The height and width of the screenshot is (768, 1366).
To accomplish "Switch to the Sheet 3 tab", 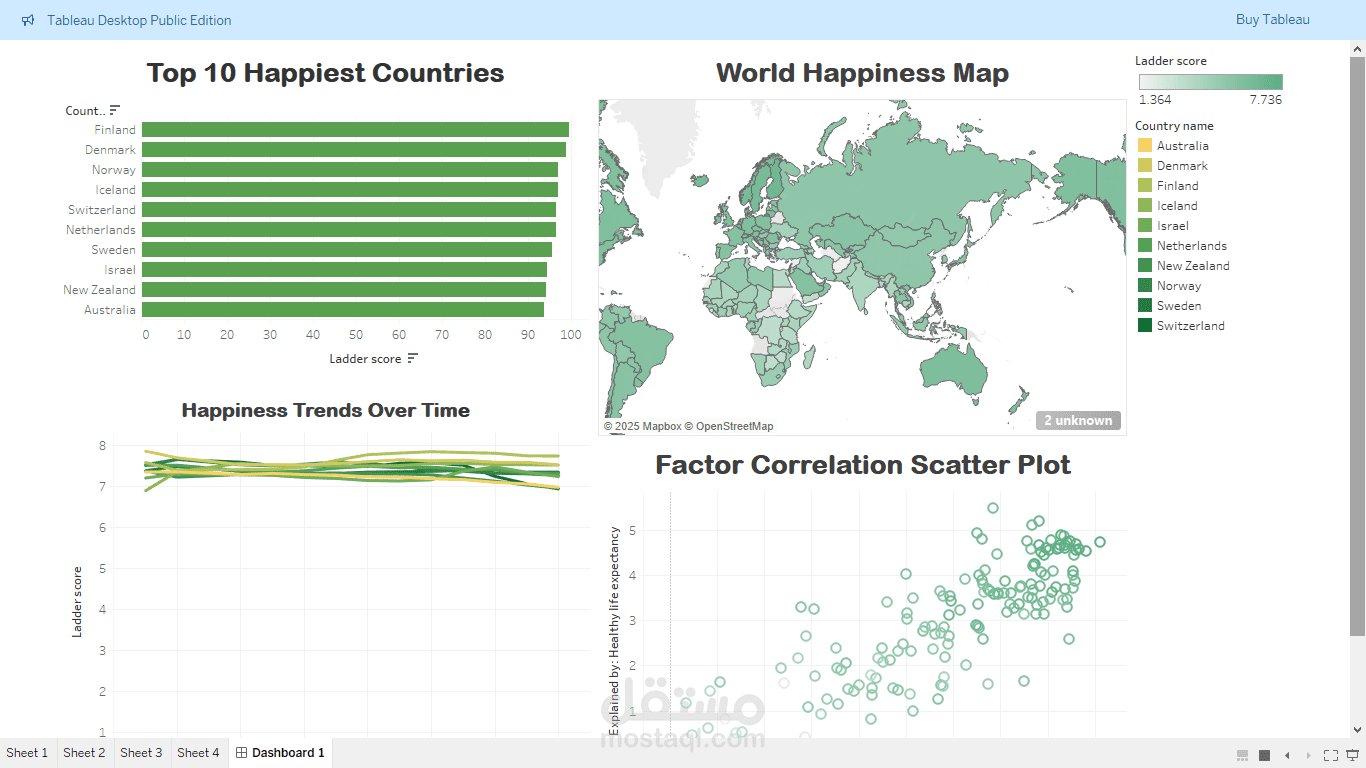I will coord(141,753).
